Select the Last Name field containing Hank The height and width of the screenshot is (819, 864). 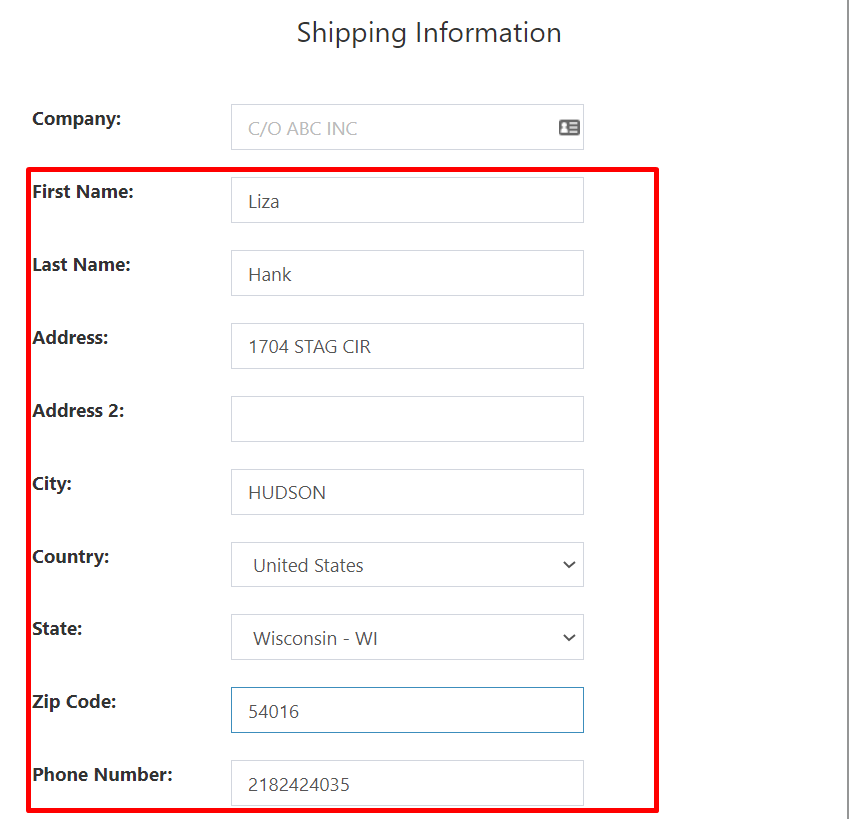[x=407, y=274]
